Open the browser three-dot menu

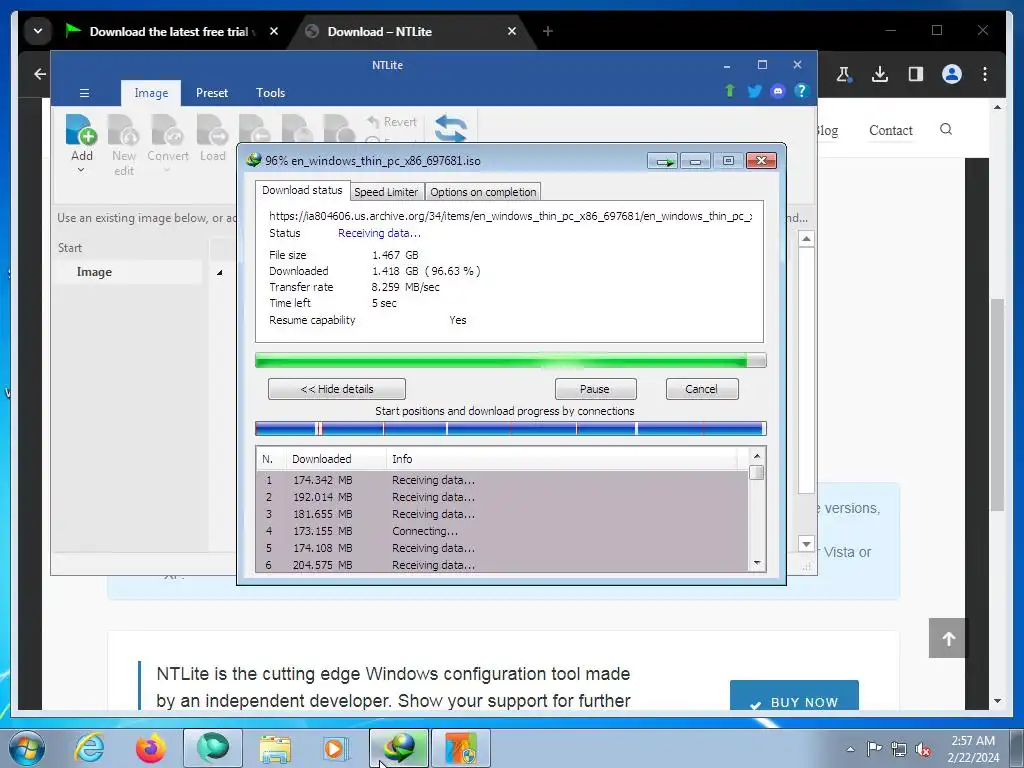click(x=985, y=74)
